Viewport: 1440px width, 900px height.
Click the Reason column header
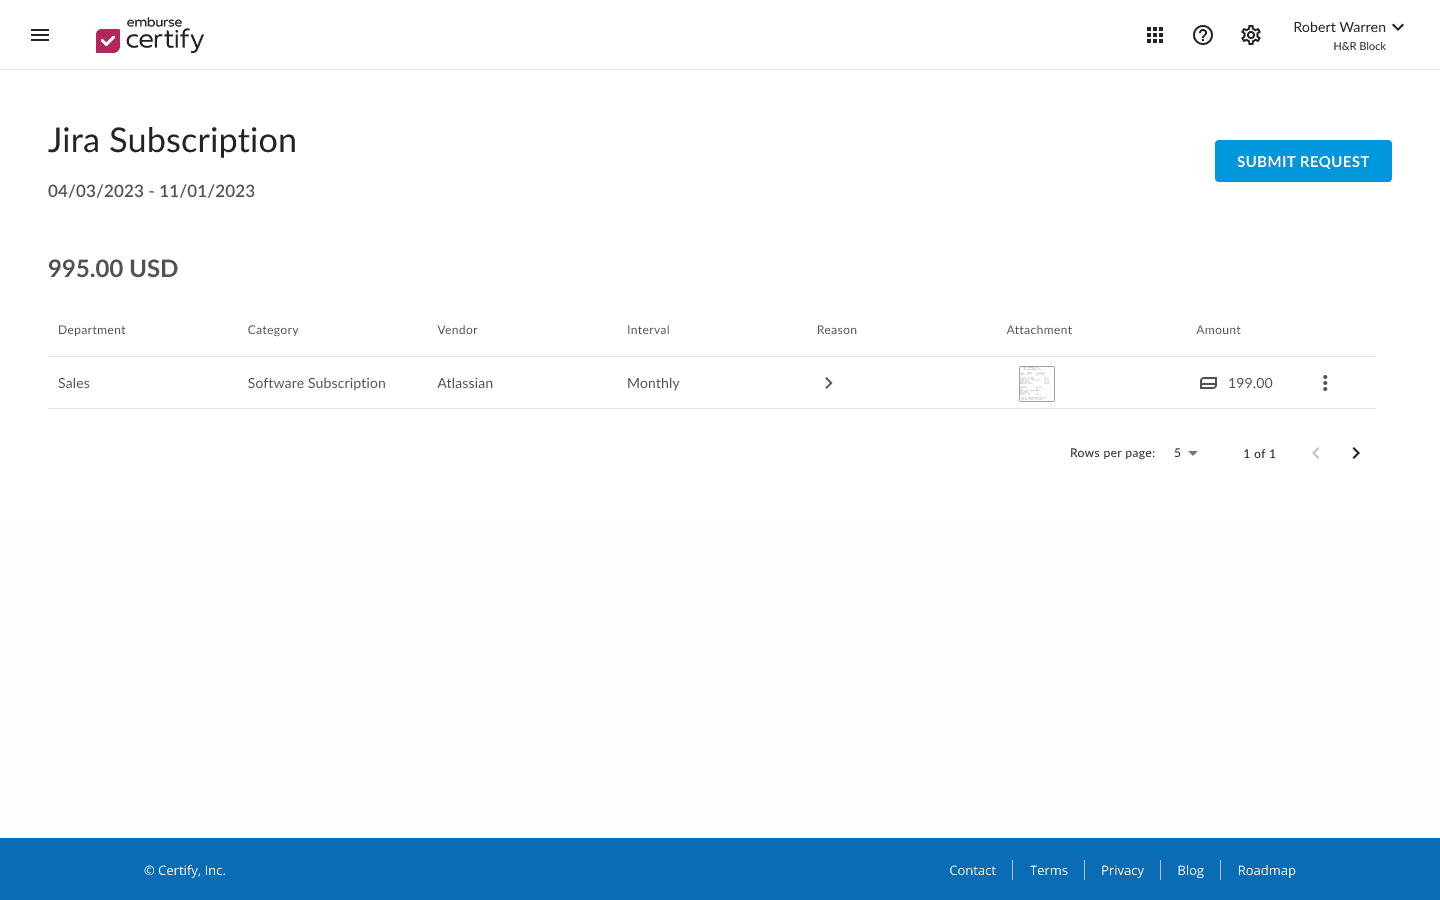(837, 330)
